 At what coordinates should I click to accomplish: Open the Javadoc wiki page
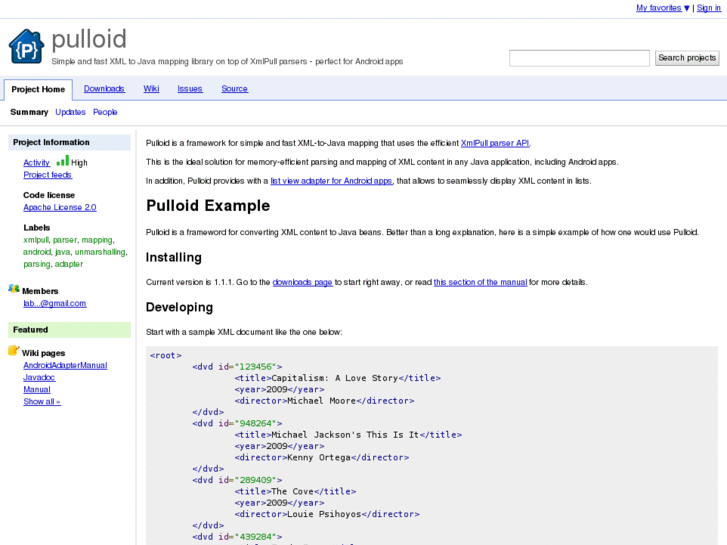click(39, 378)
